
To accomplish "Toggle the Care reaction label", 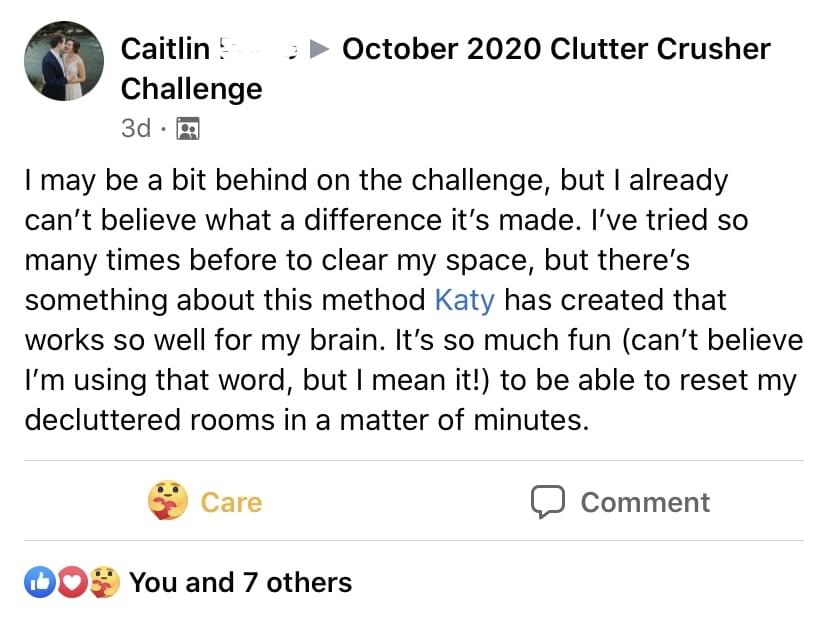I will (231, 502).
